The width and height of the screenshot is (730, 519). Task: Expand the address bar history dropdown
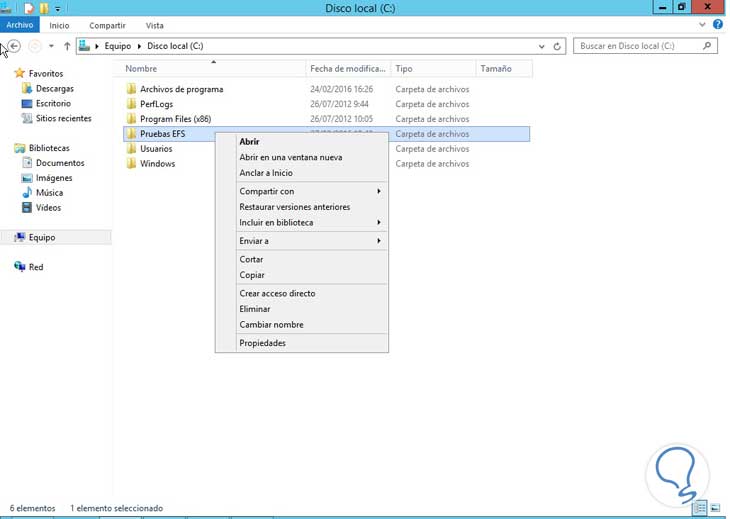coord(541,46)
